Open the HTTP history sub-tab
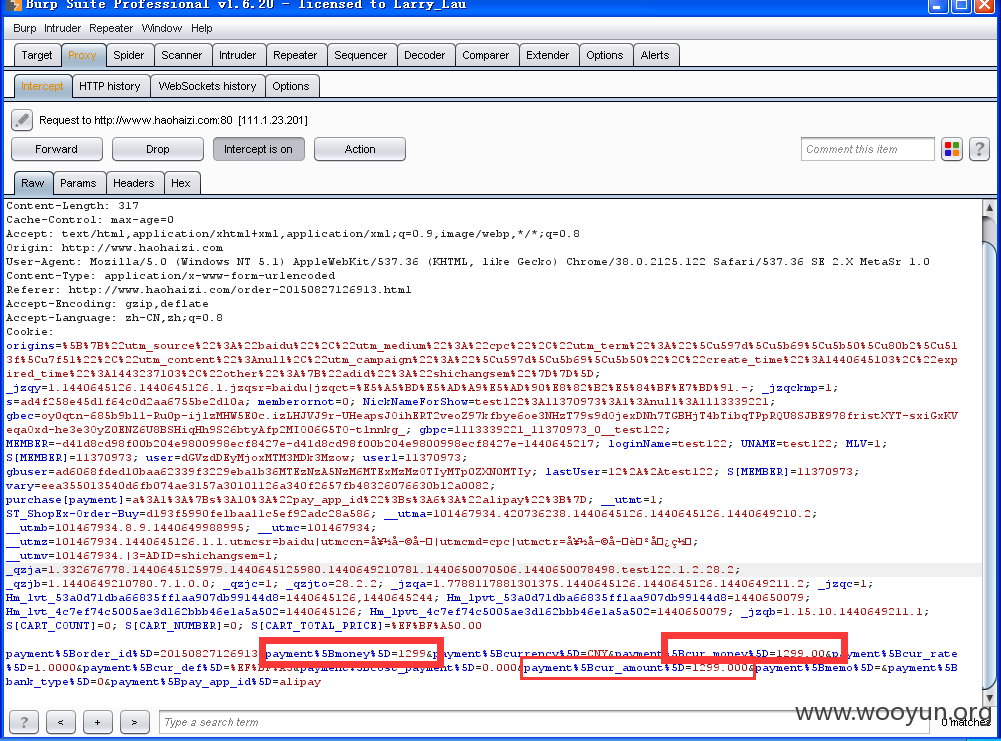Viewport: 1001px width, 741px height. click(x=110, y=86)
